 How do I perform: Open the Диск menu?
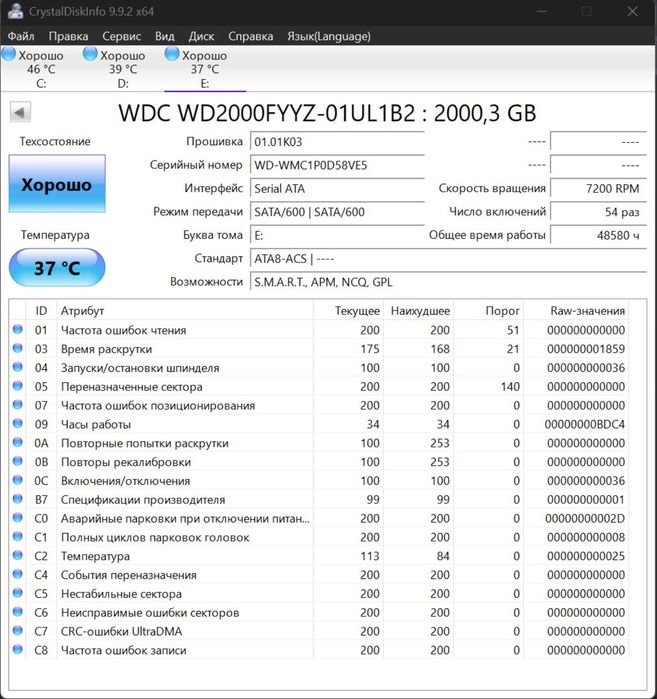201,36
